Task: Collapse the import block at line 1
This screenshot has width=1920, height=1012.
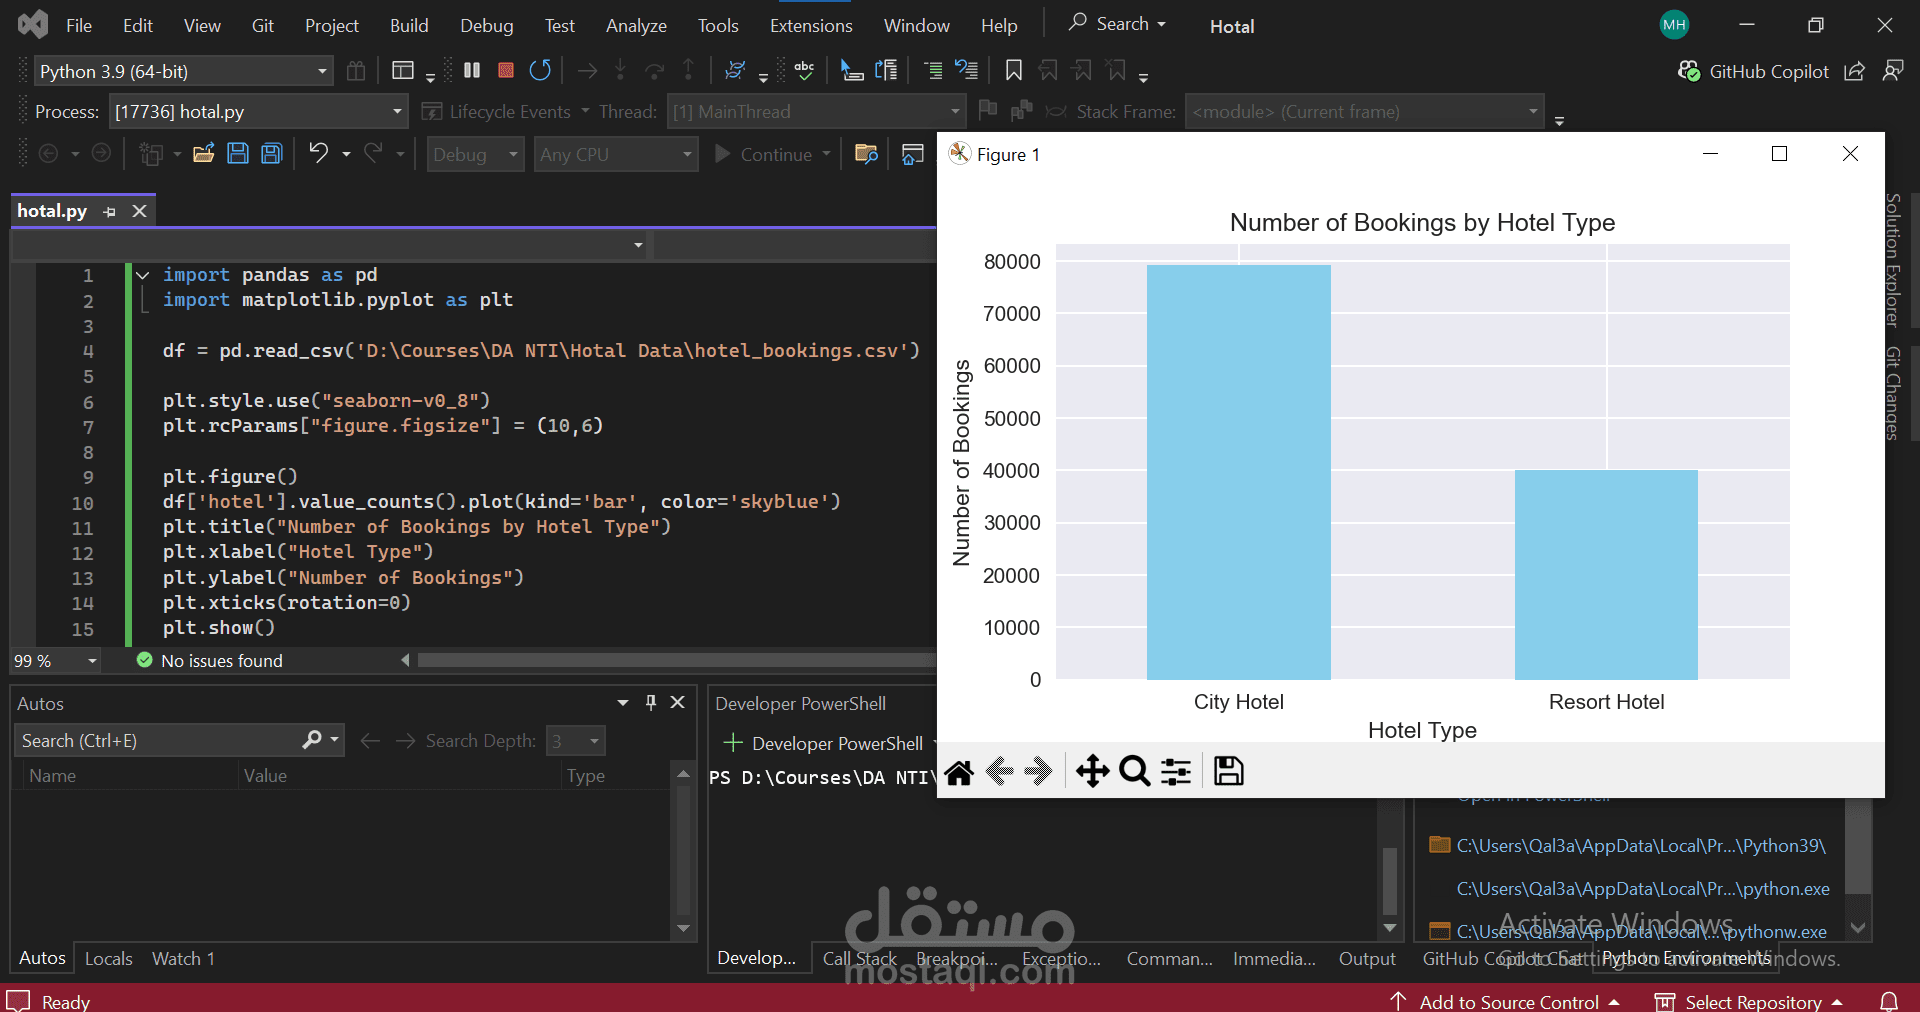Action: point(143,275)
